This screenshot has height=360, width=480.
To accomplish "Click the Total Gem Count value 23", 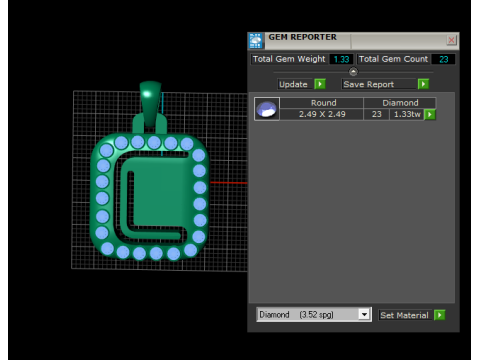I will click(x=443, y=59).
